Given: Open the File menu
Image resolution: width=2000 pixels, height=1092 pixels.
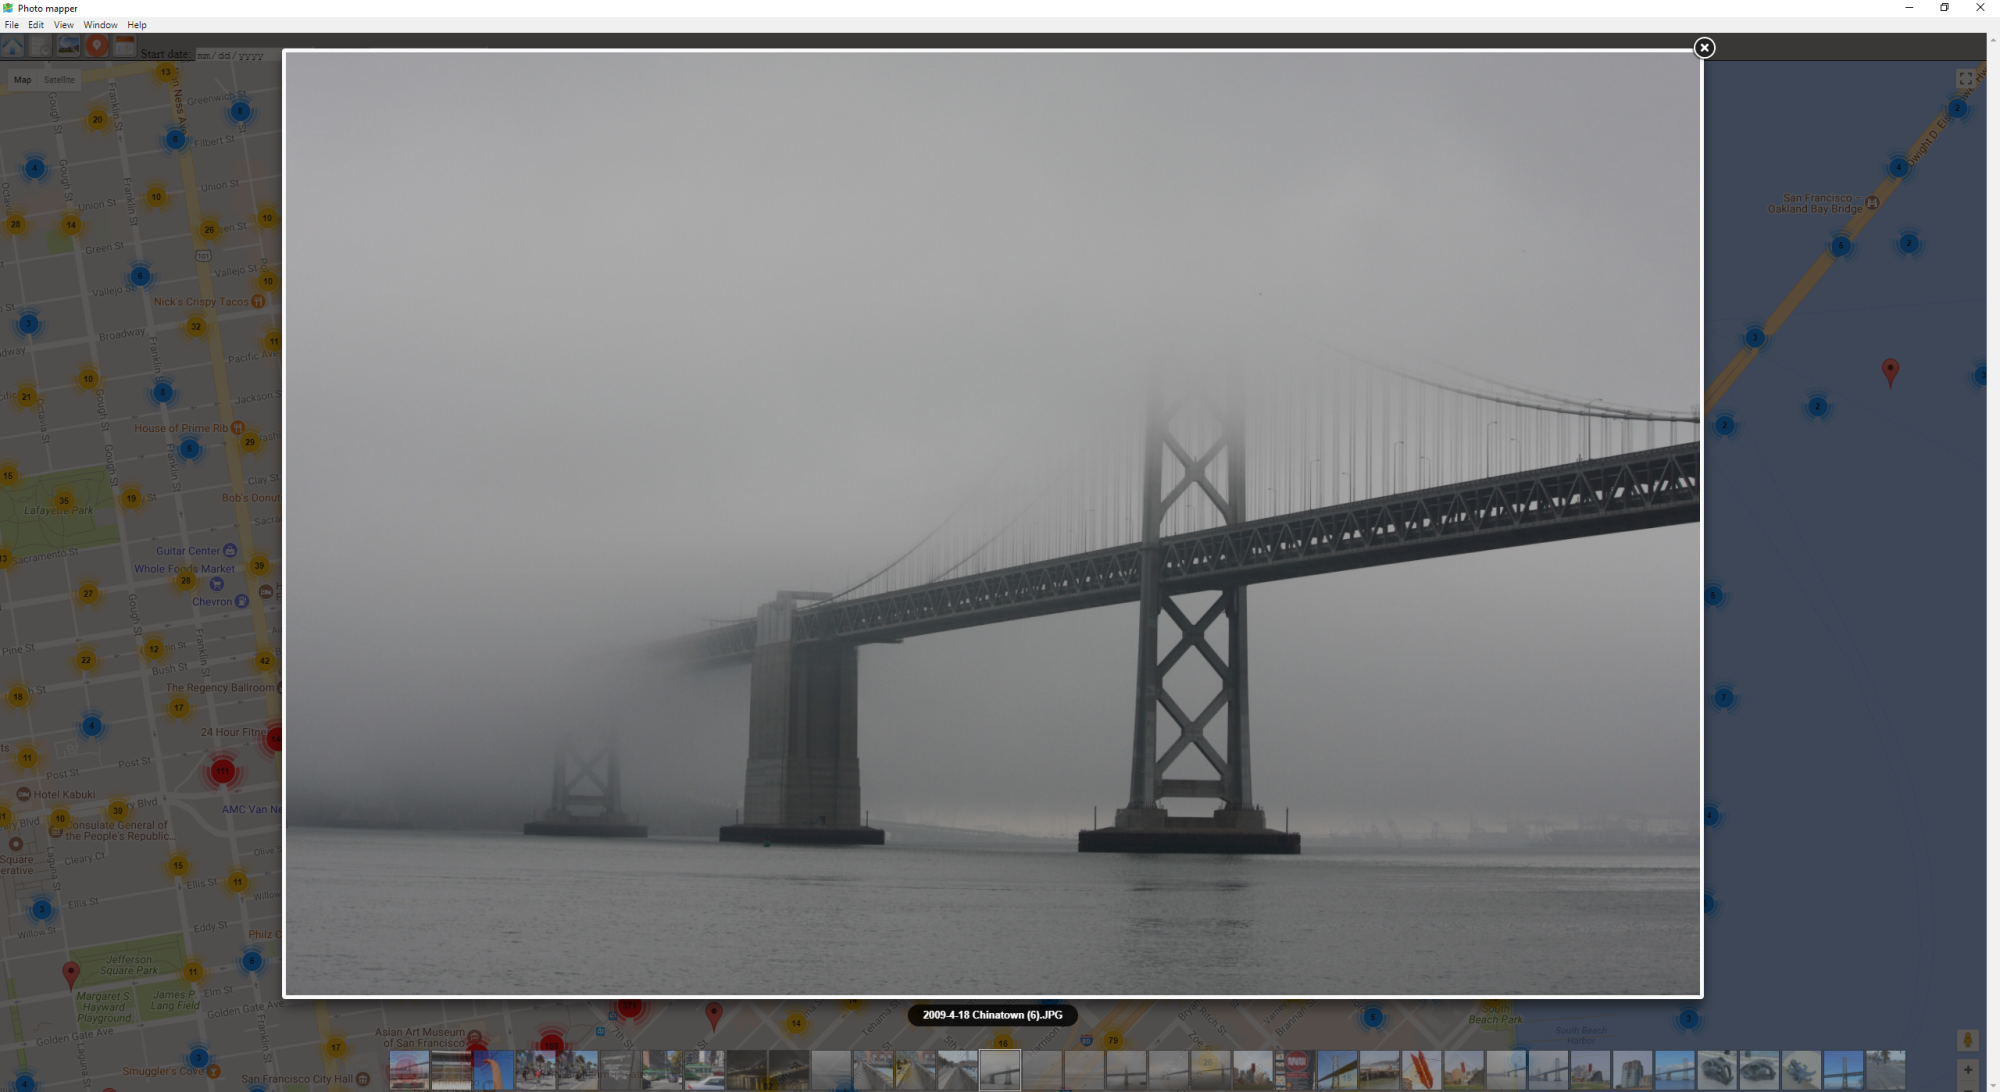Looking at the screenshot, I should point(11,25).
